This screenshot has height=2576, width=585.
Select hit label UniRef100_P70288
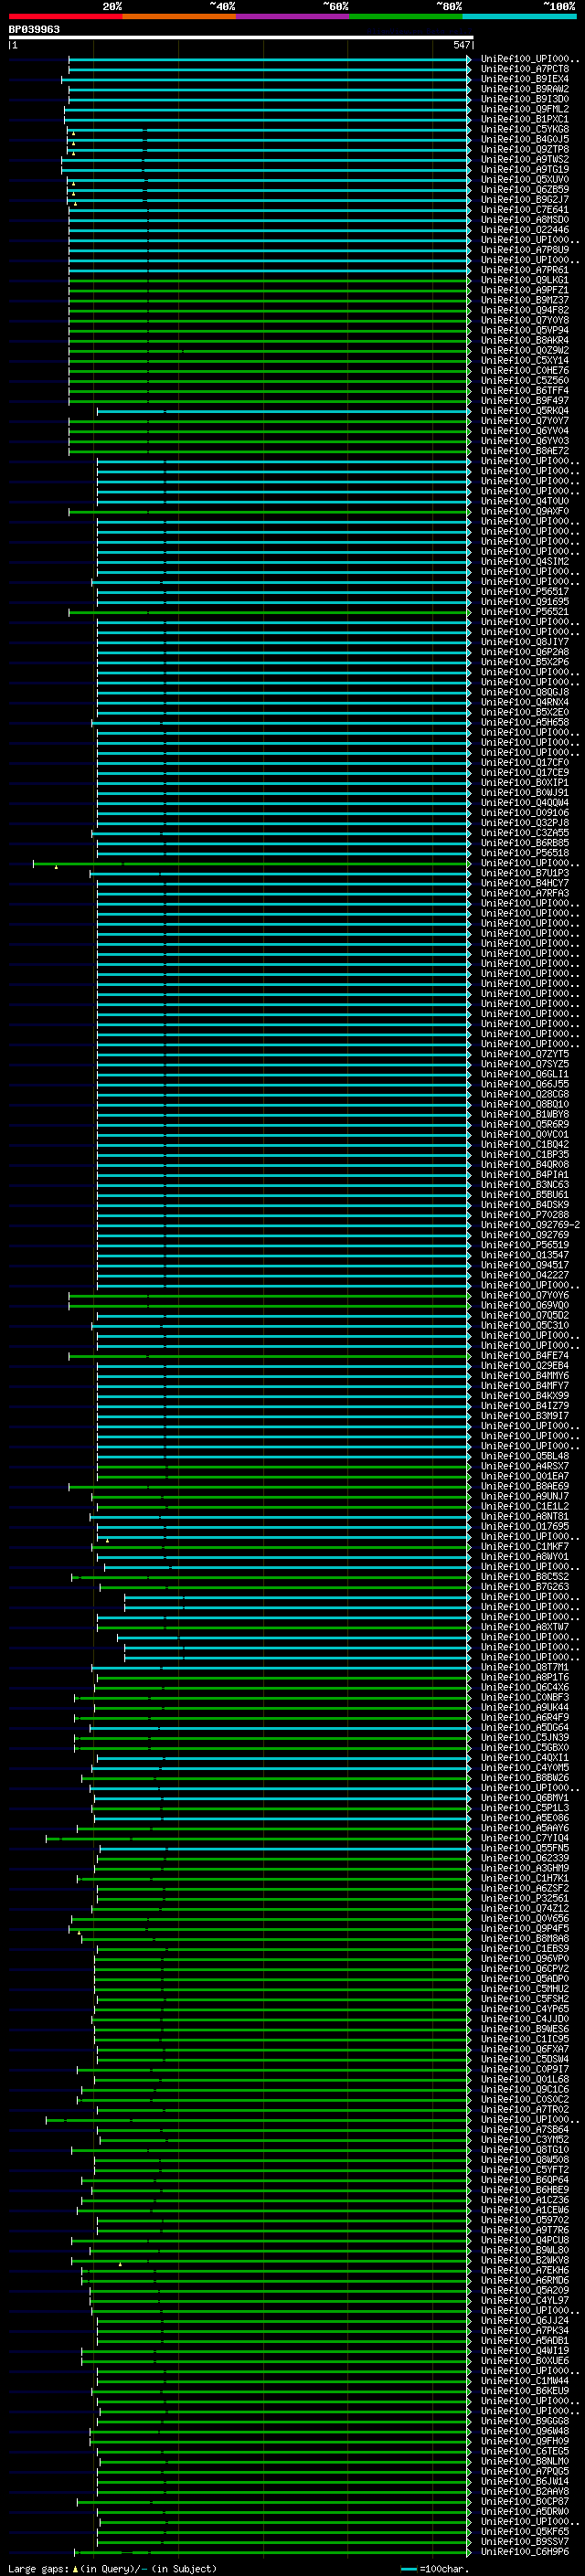click(525, 1215)
